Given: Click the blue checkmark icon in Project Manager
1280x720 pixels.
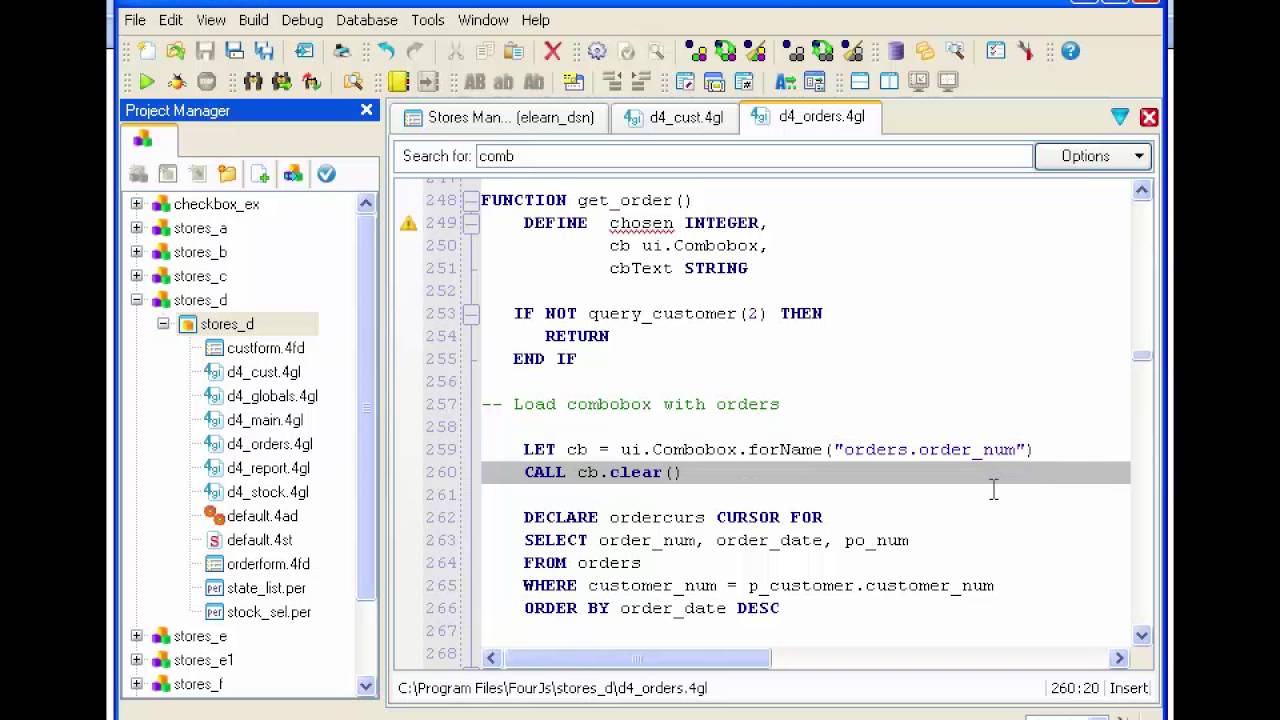Looking at the screenshot, I should 326,174.
